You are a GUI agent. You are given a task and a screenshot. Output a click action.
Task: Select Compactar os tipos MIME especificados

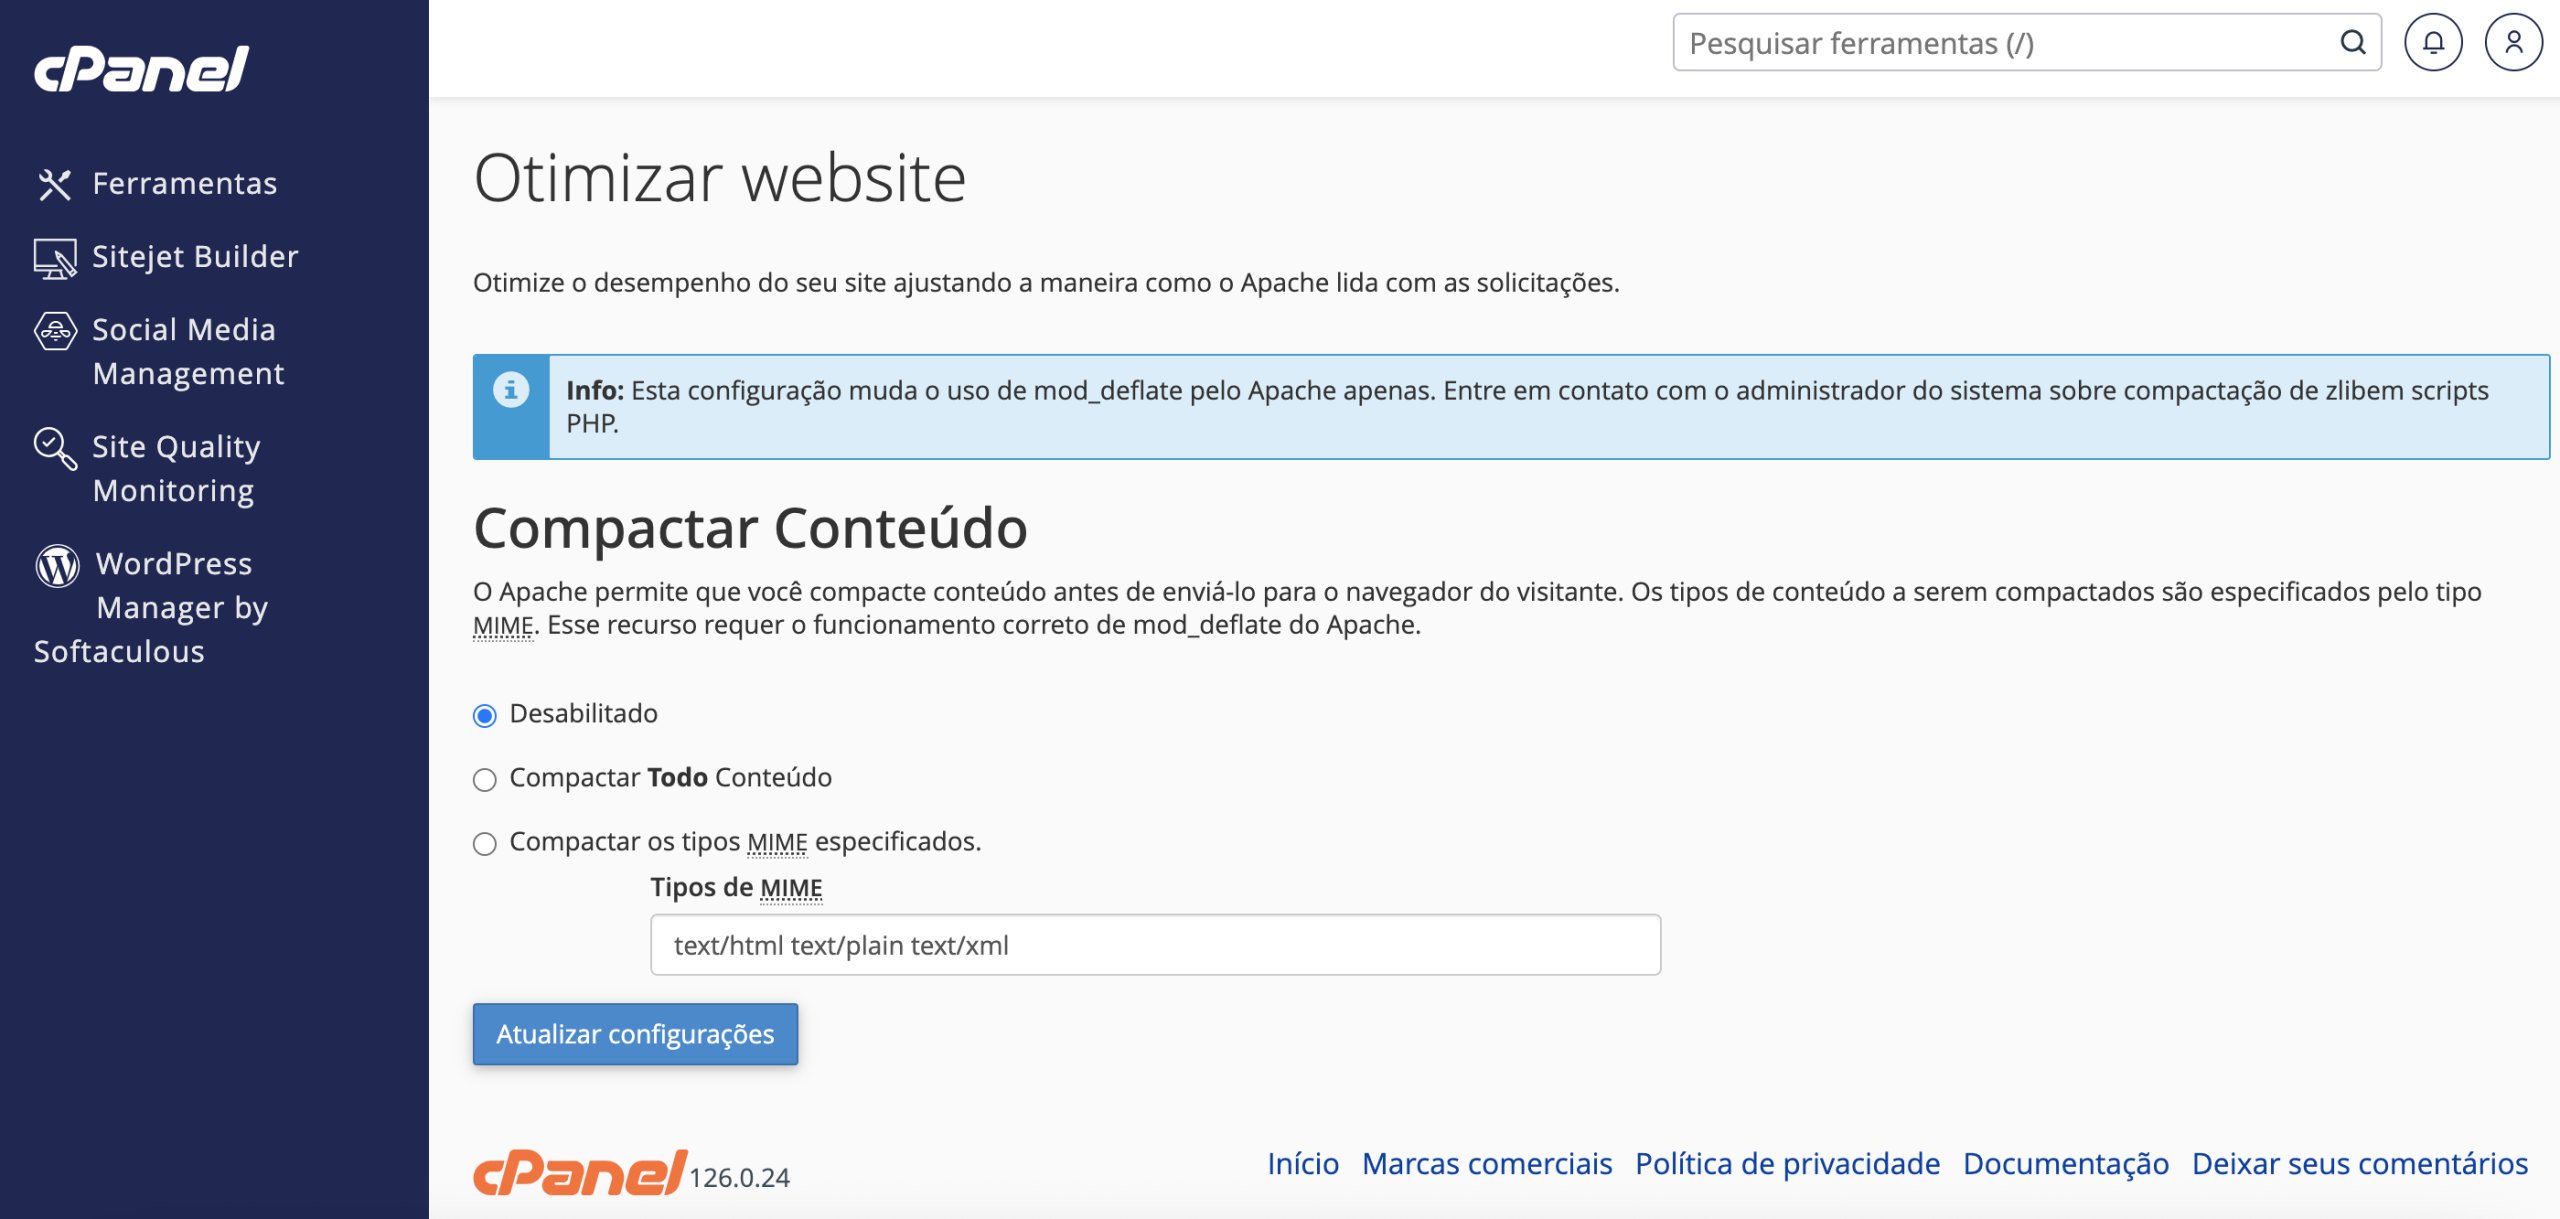pos(485,844)
